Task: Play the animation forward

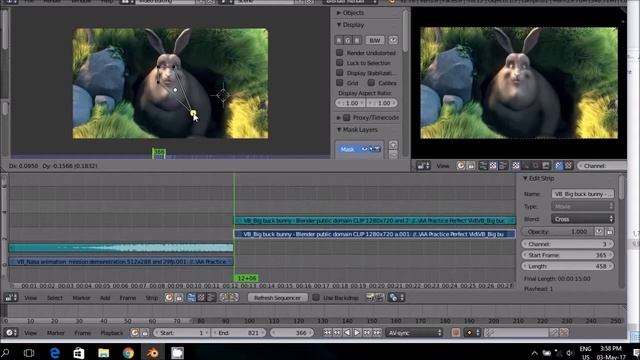Action: point(357,333)
